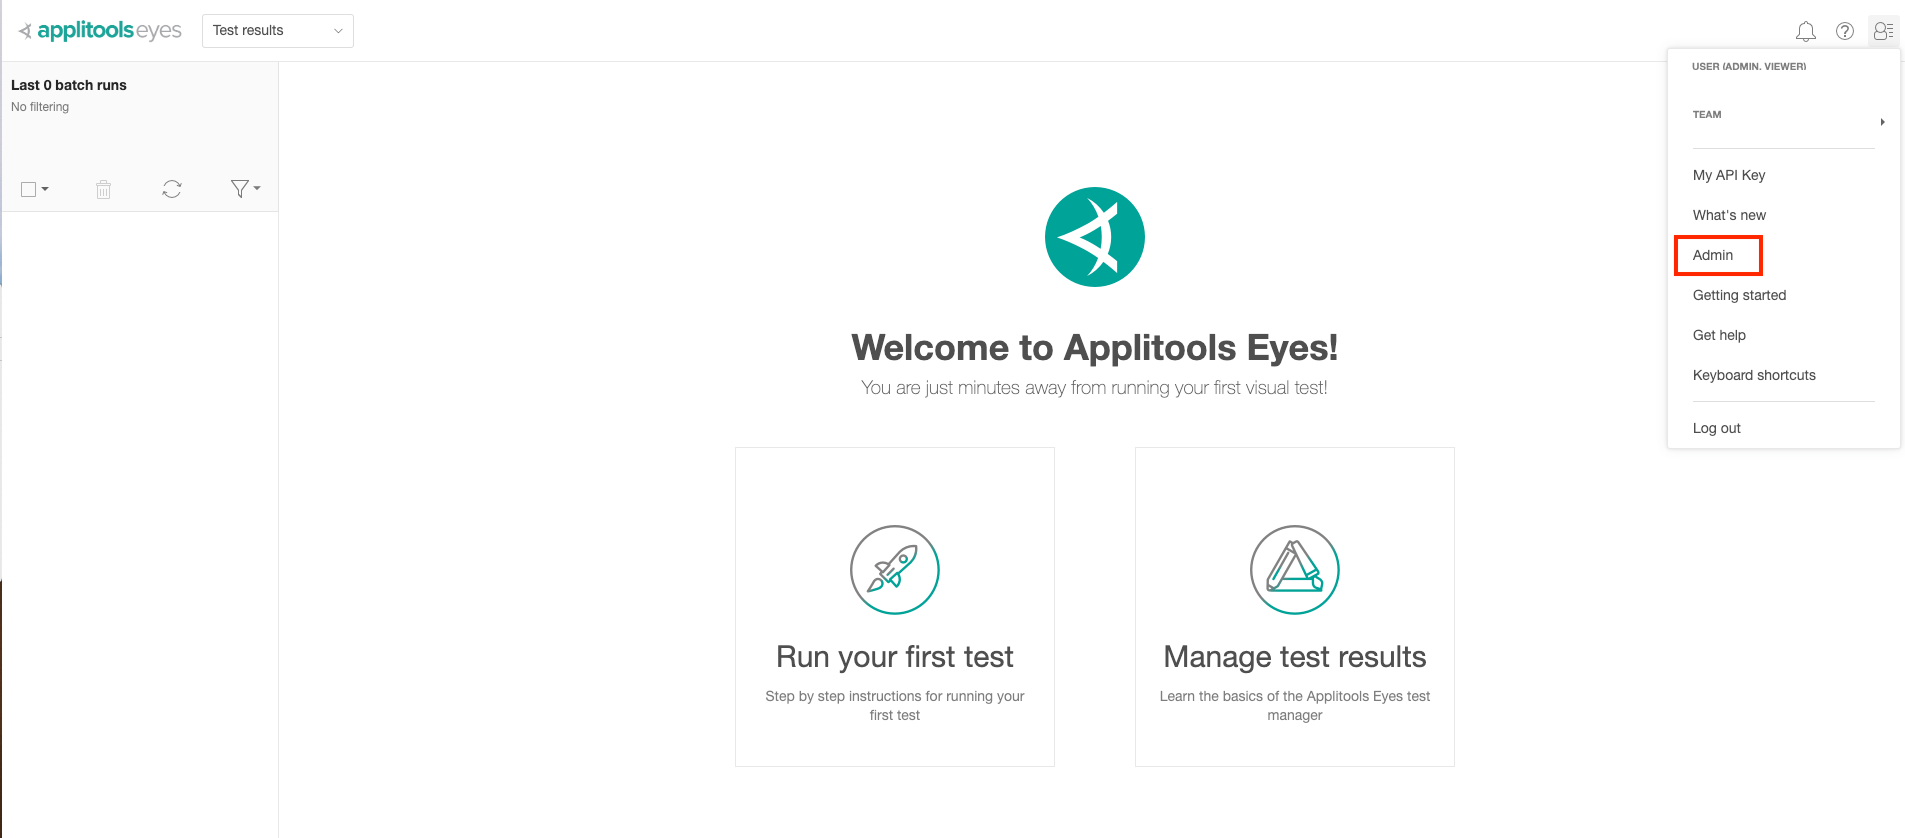Select My API Key menu item
Image resolution: width=1905 pixels, height=838 pixels.
[1729, 175]
